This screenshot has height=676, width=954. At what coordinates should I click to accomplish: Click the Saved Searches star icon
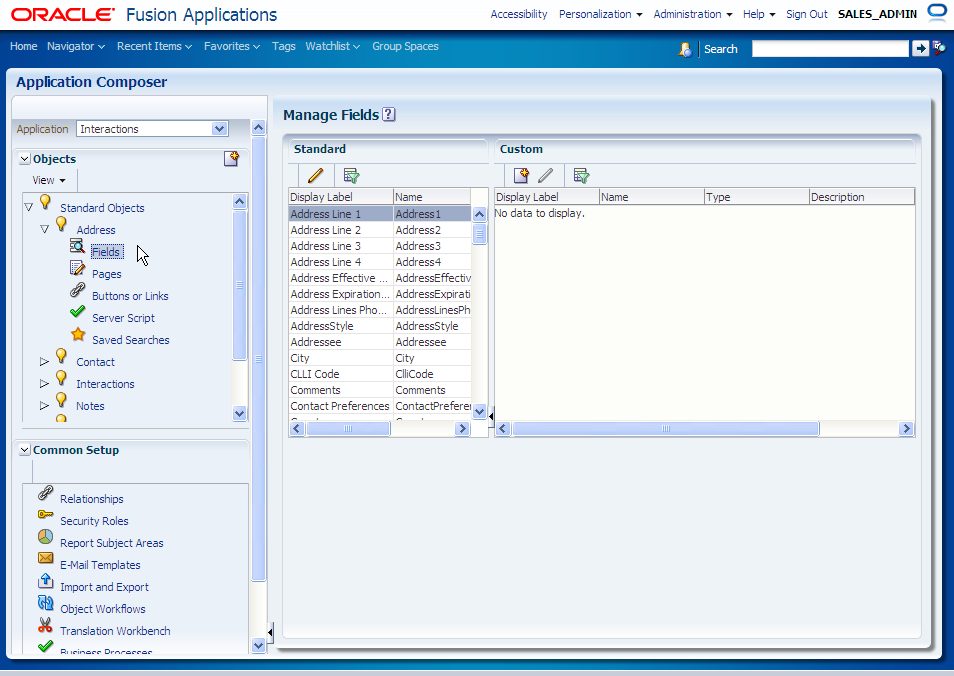78,333
